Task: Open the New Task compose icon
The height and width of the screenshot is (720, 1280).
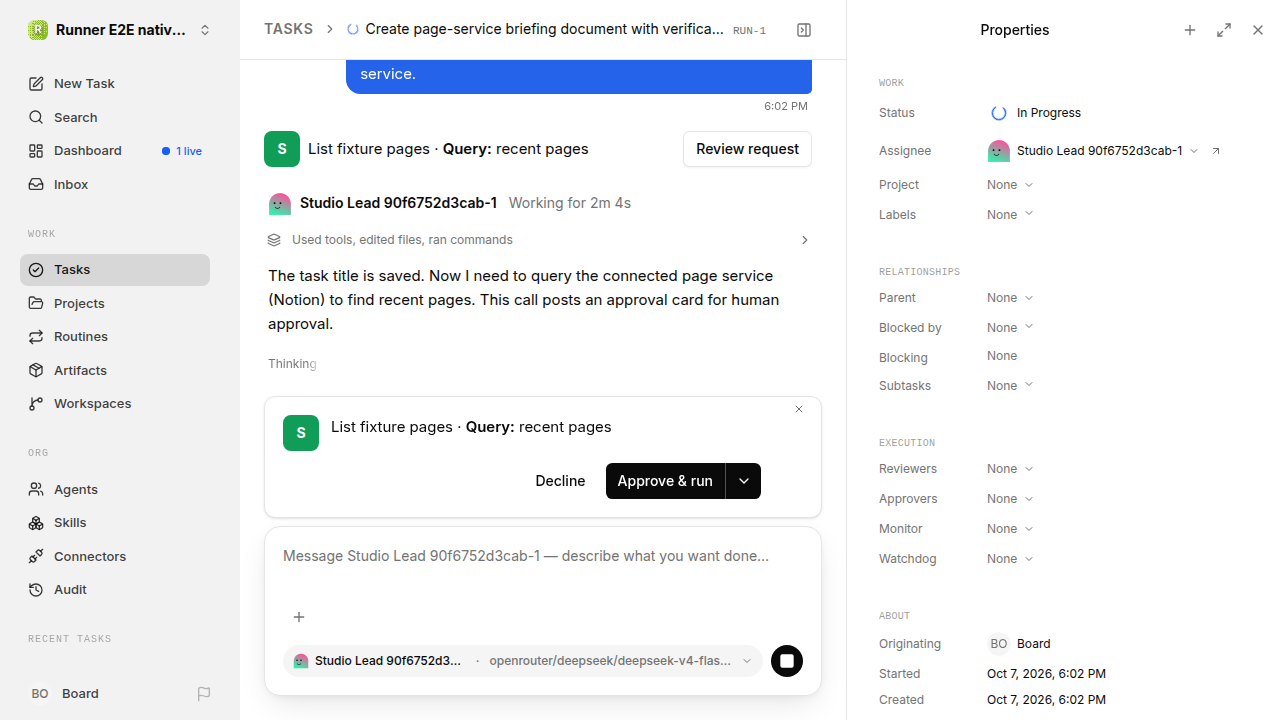Action: tap(36, 84)
